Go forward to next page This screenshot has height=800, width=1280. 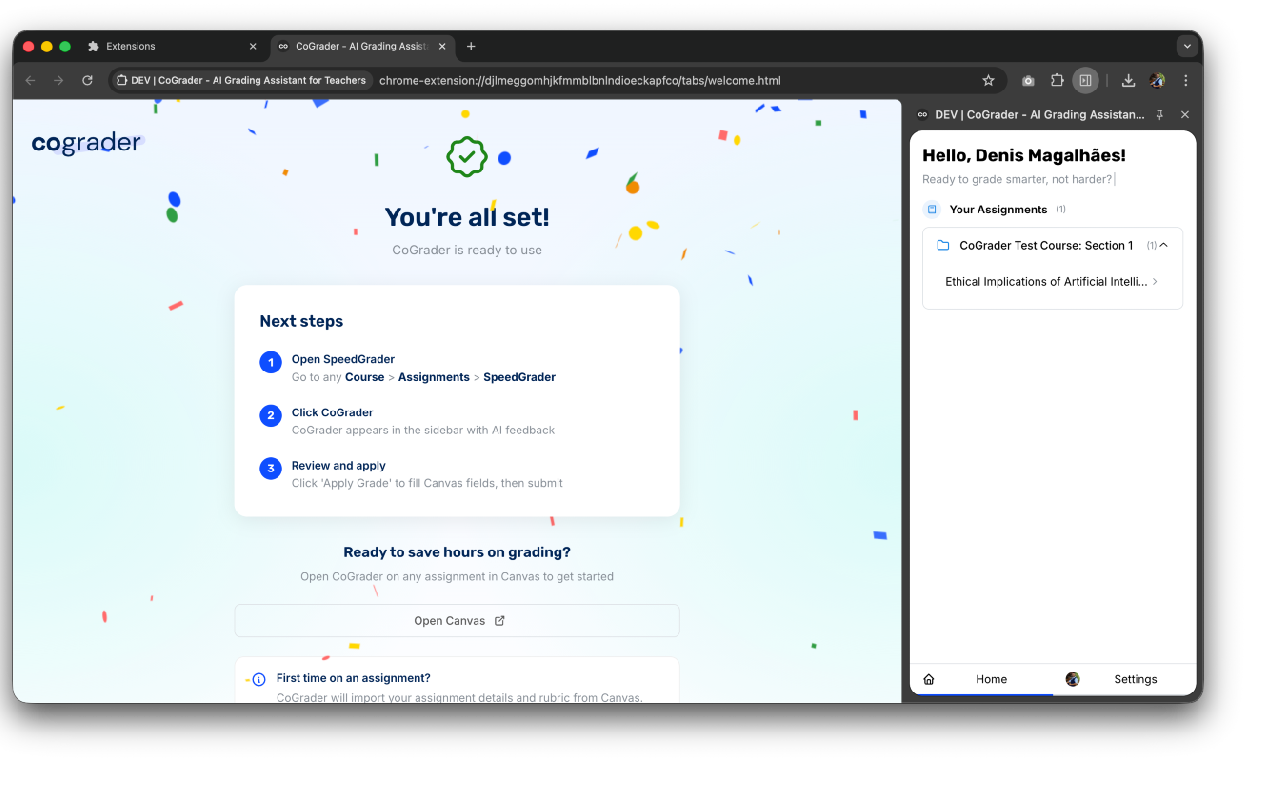coord(59,80)
